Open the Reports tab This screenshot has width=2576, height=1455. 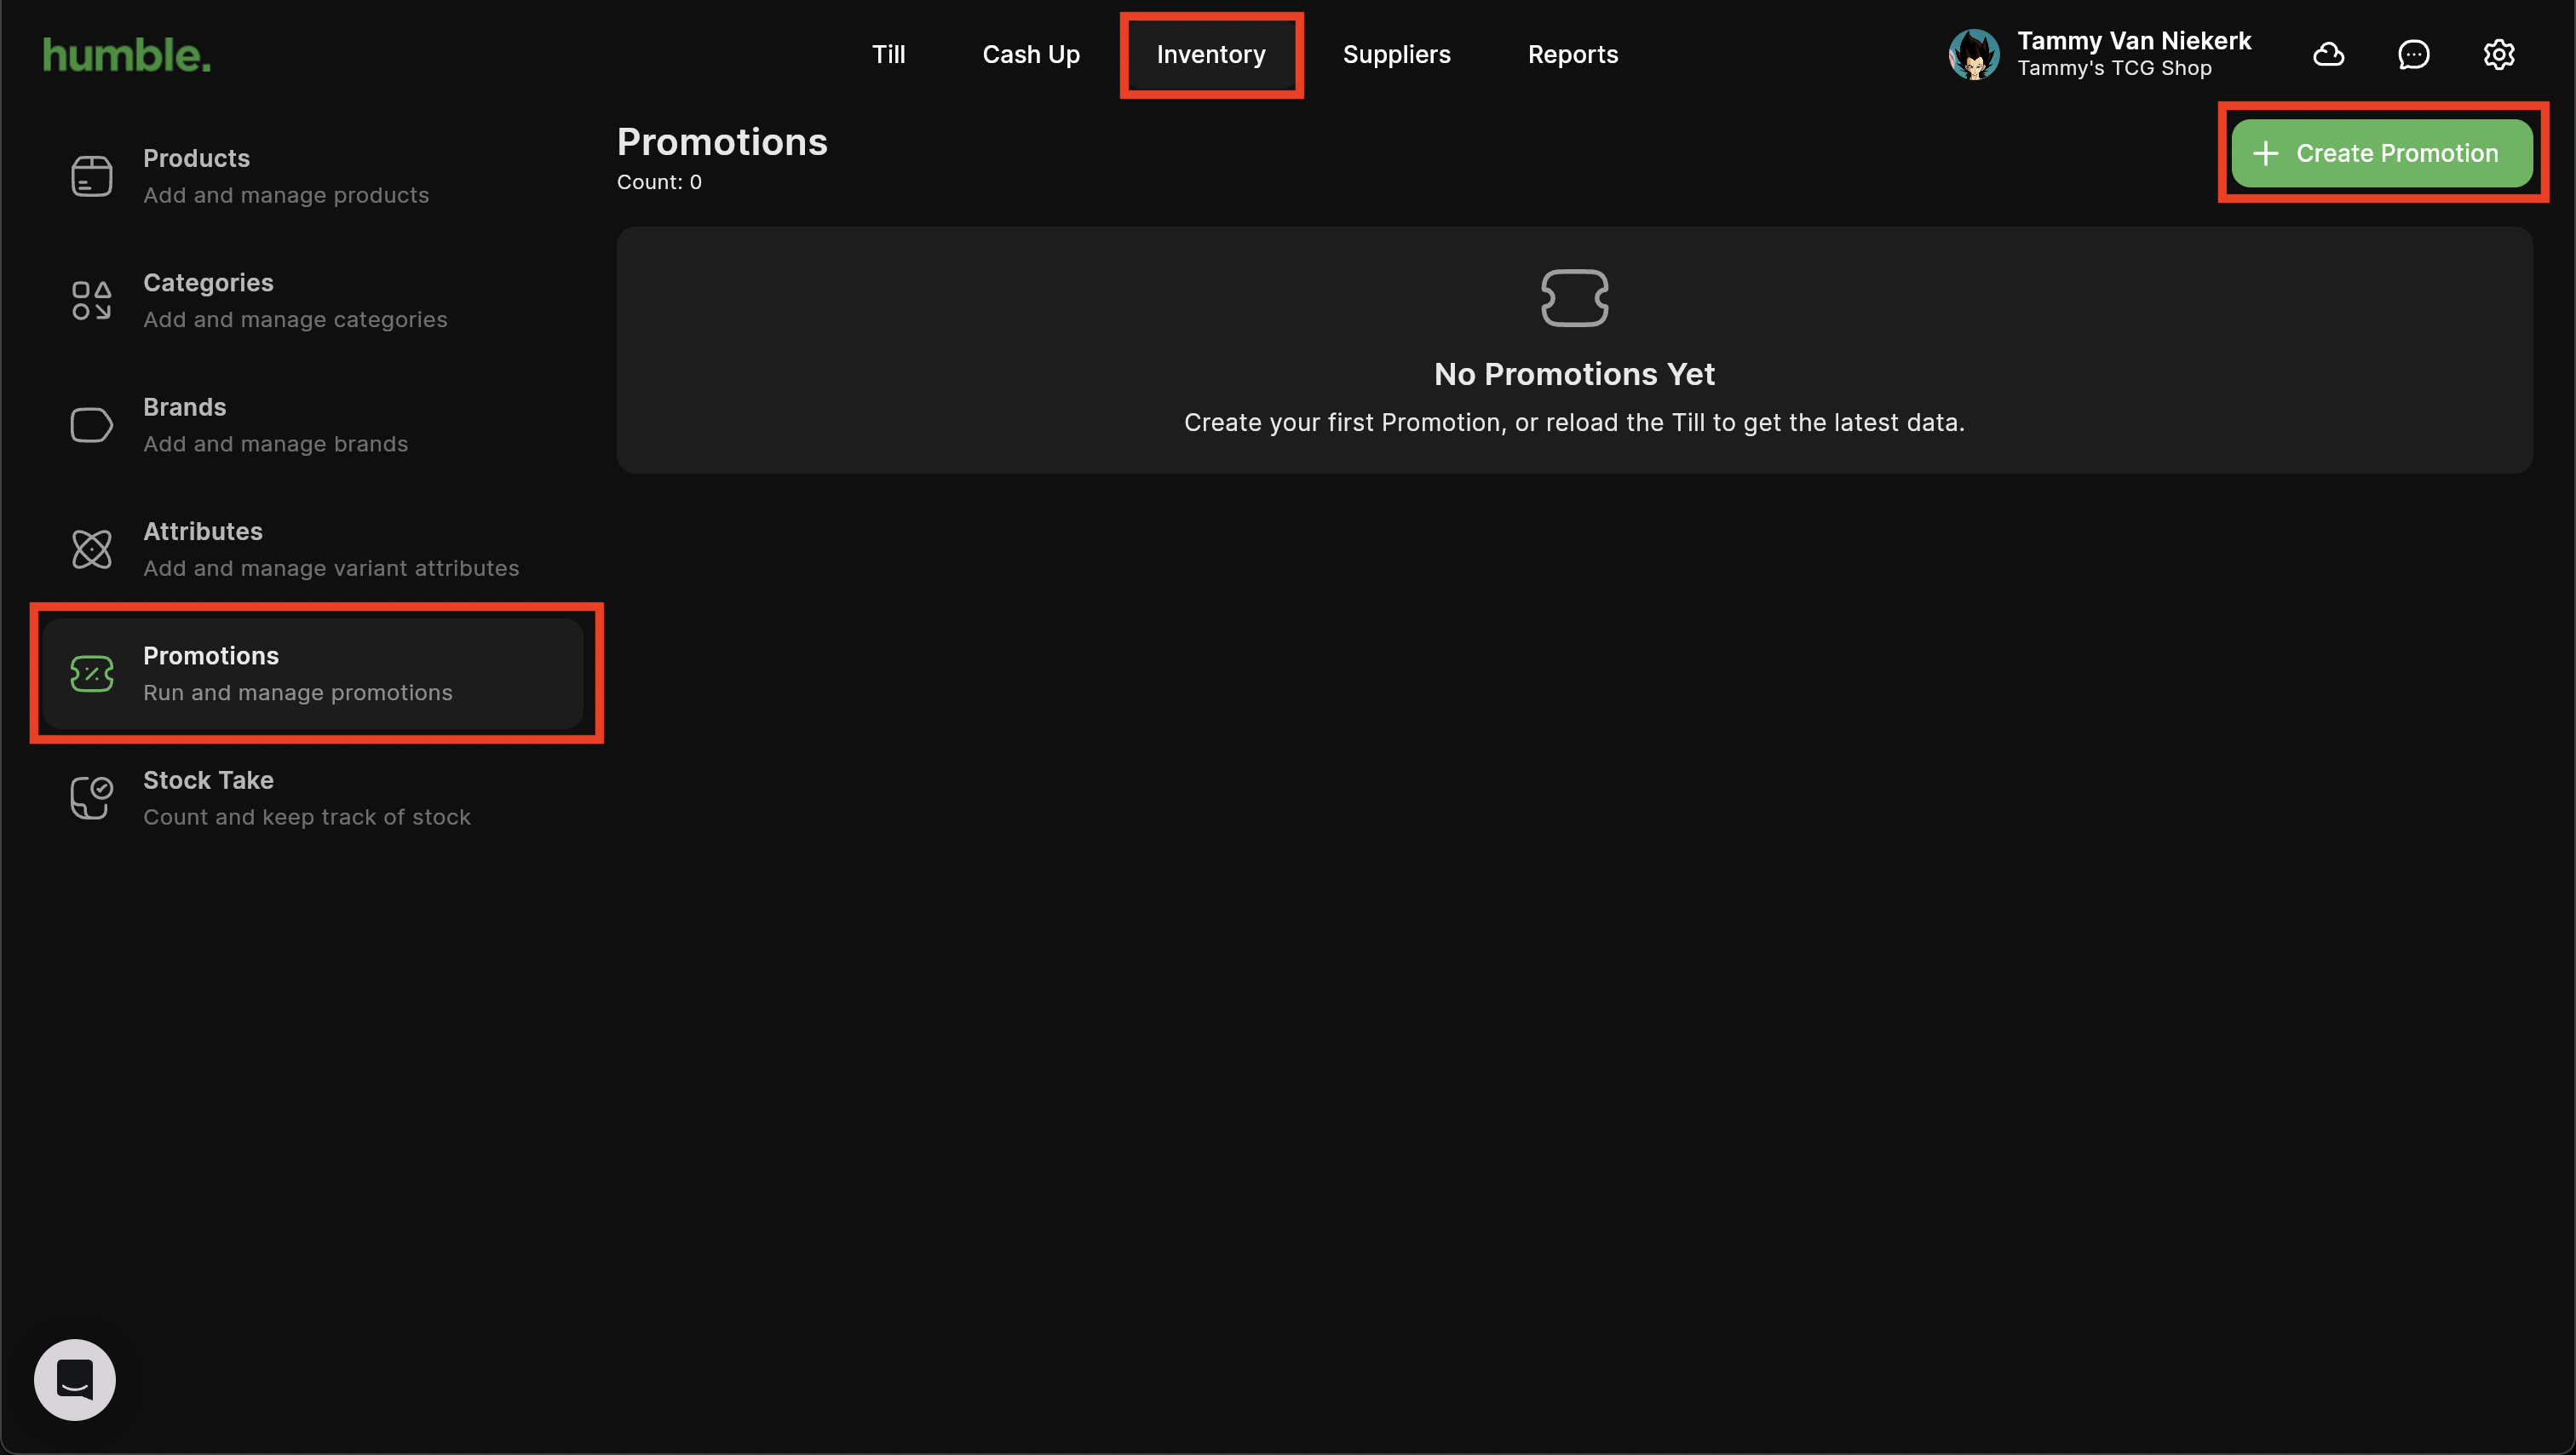click(1572, 54)
